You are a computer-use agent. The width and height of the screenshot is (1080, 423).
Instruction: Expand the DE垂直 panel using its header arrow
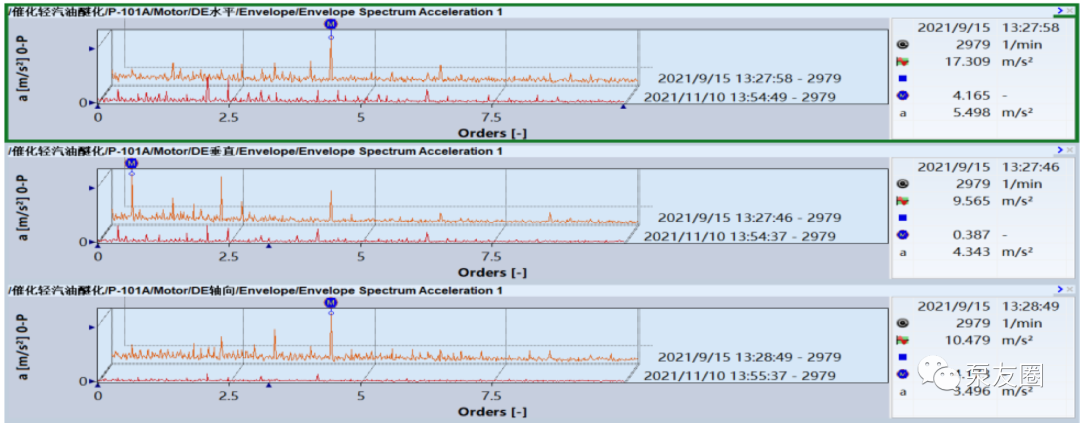(x=1059, y=150)
